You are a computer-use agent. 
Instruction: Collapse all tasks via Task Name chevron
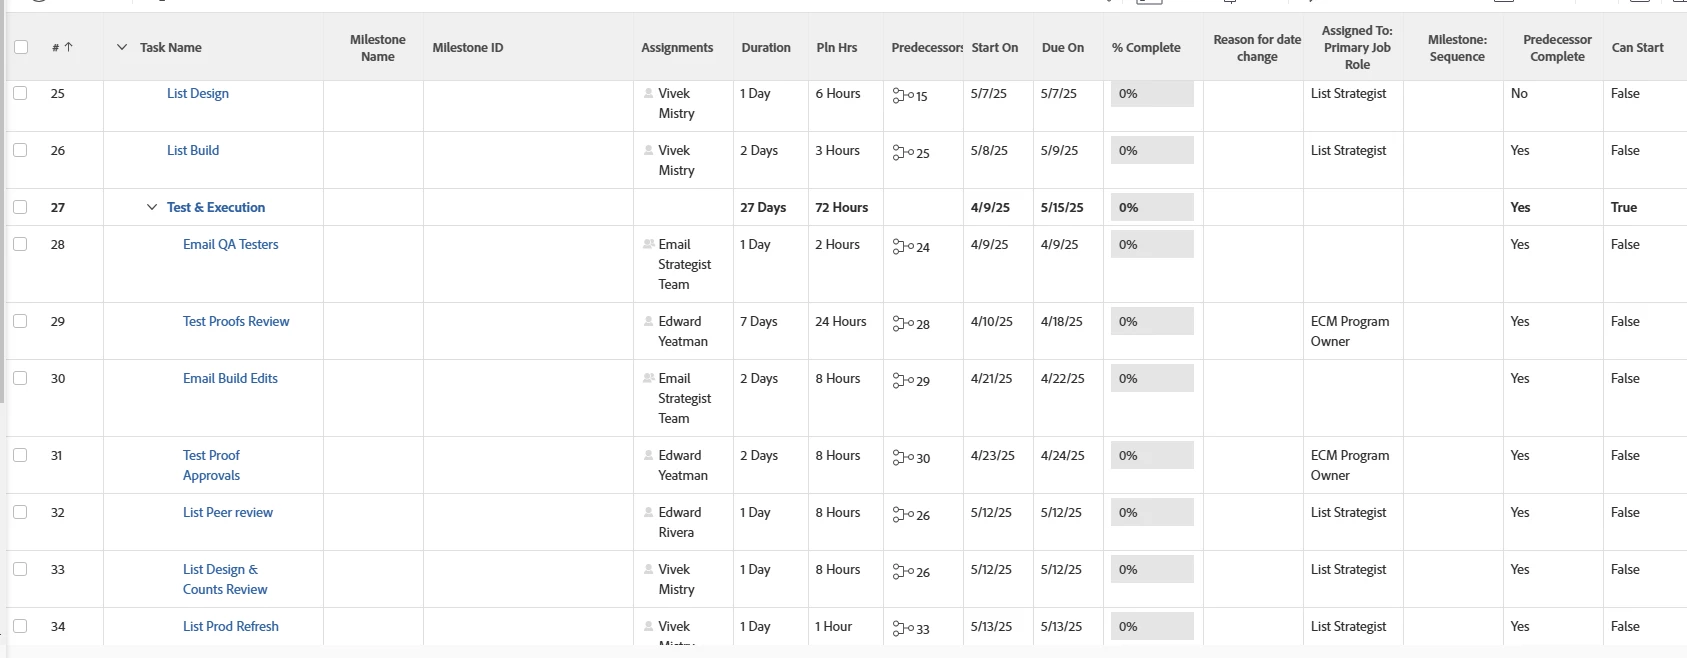point(122,47)
